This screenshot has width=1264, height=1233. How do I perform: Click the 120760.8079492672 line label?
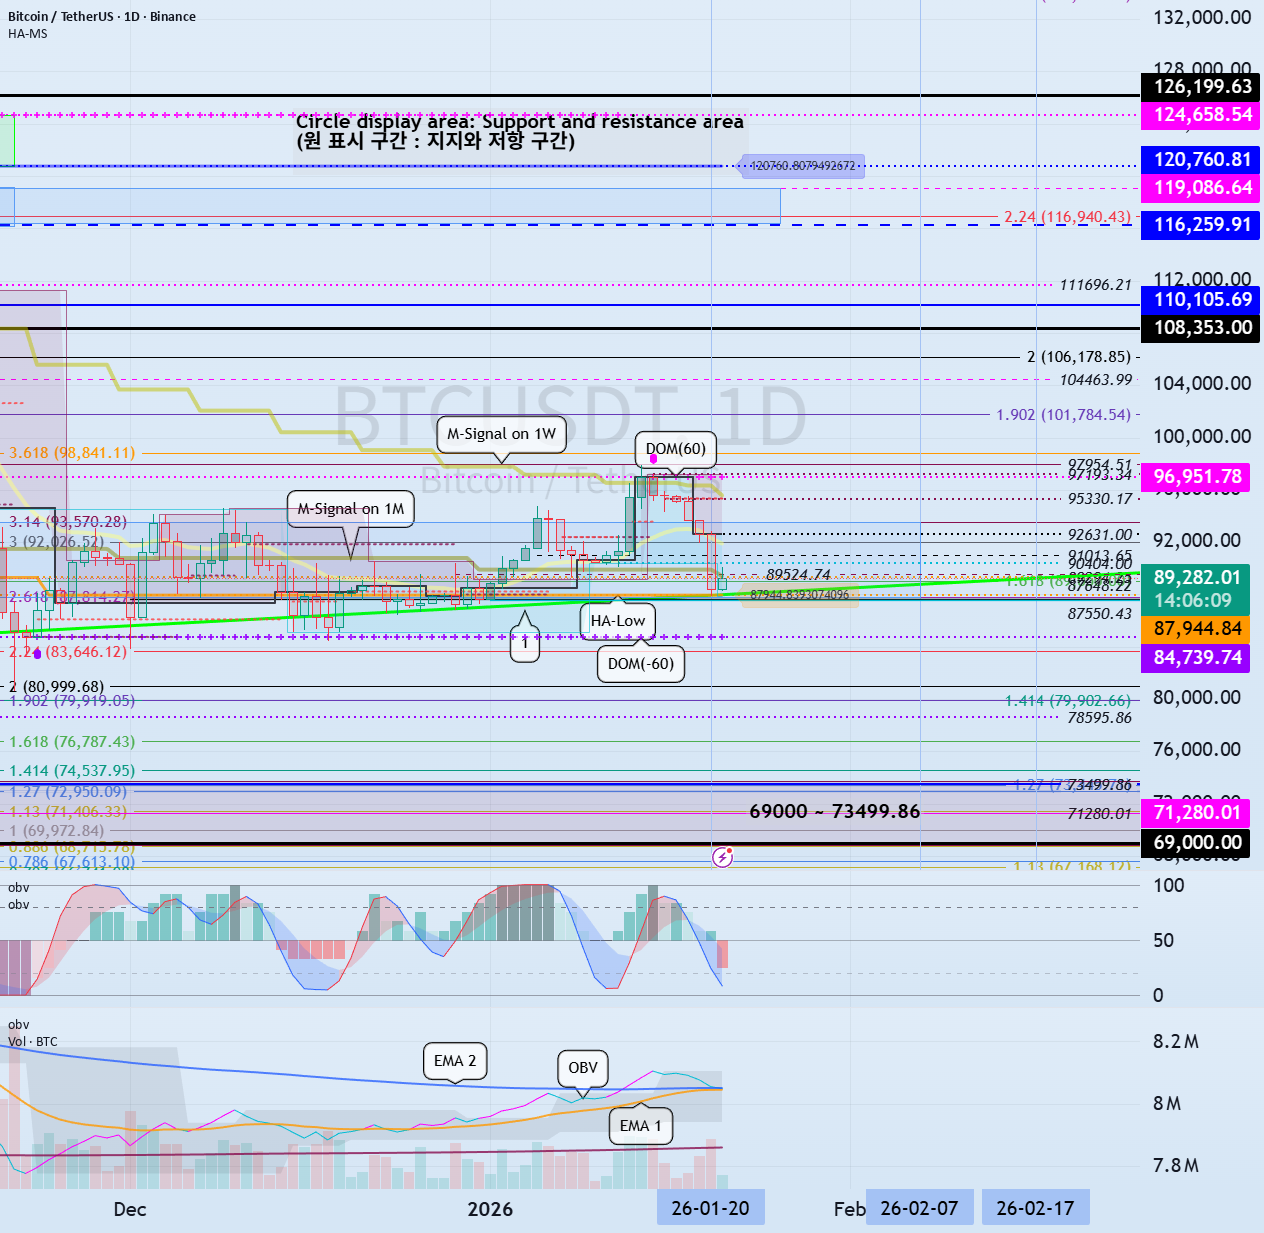[803, 166]
